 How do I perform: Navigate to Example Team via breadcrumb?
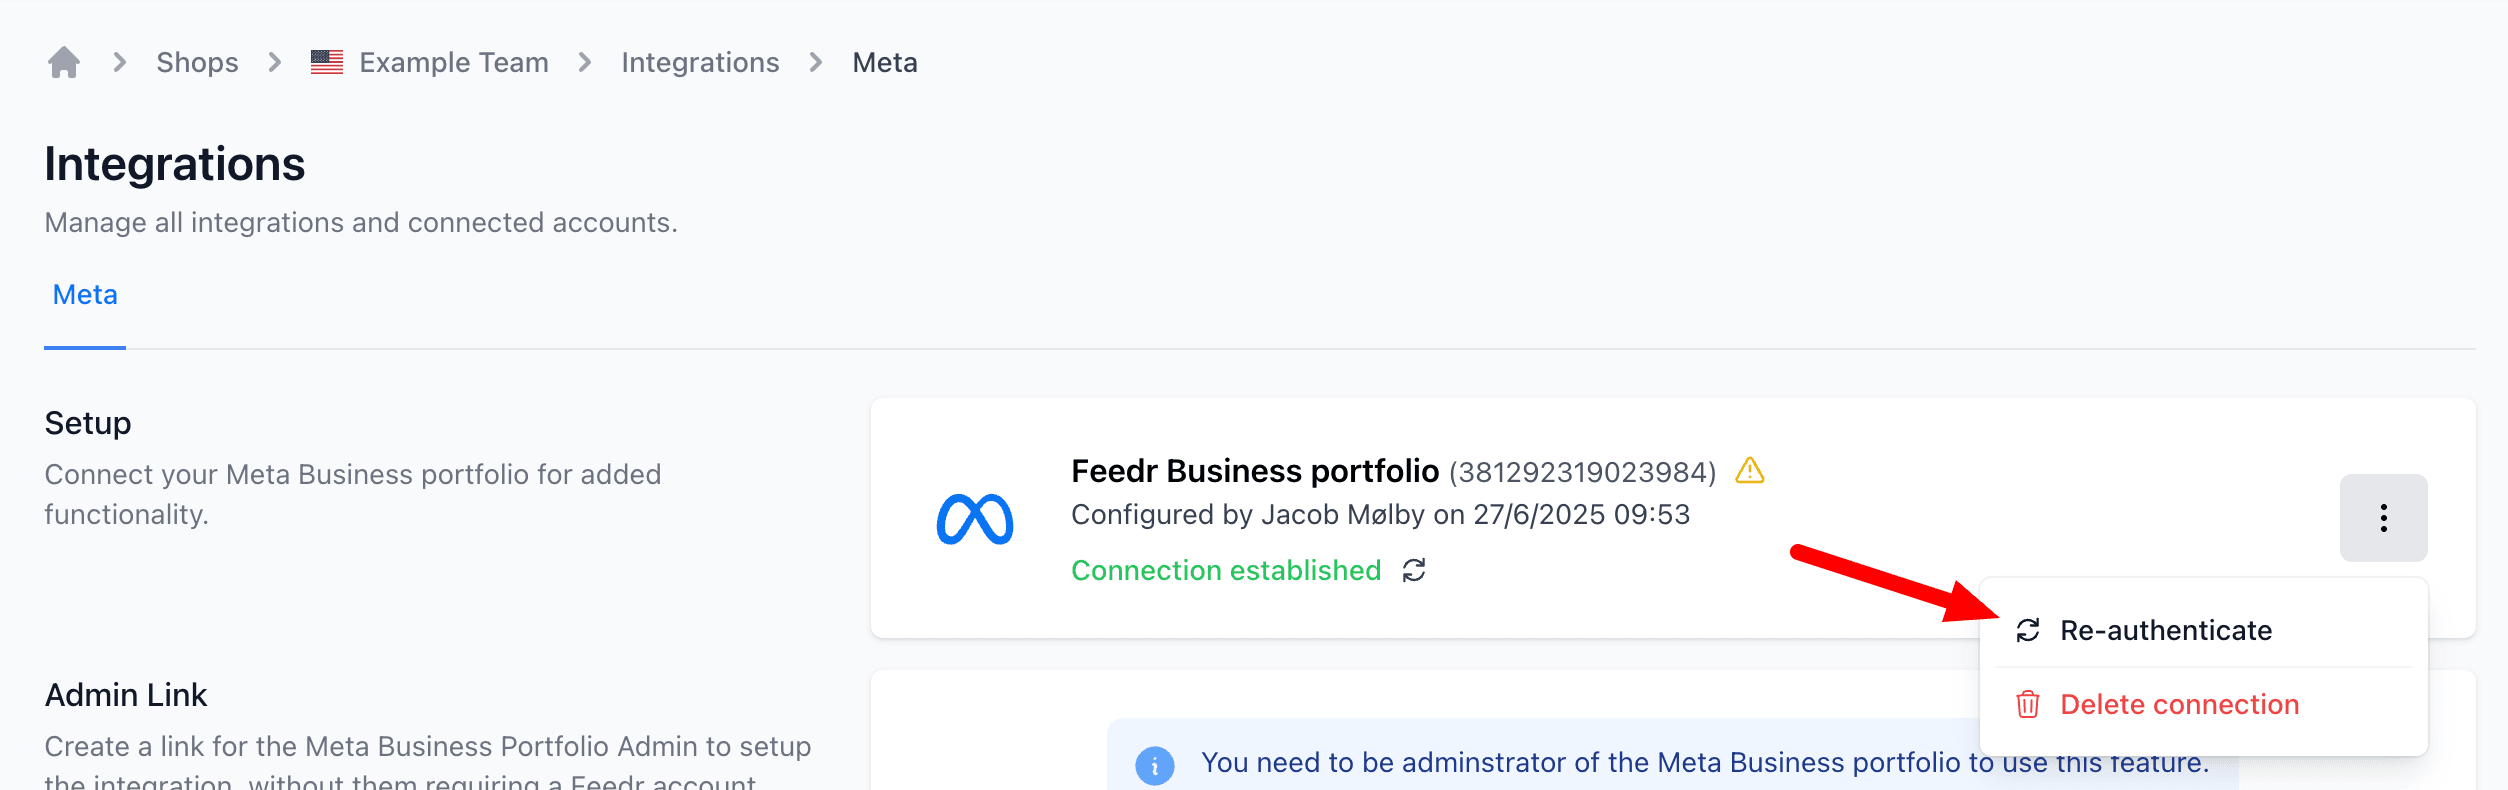[456, 61]
